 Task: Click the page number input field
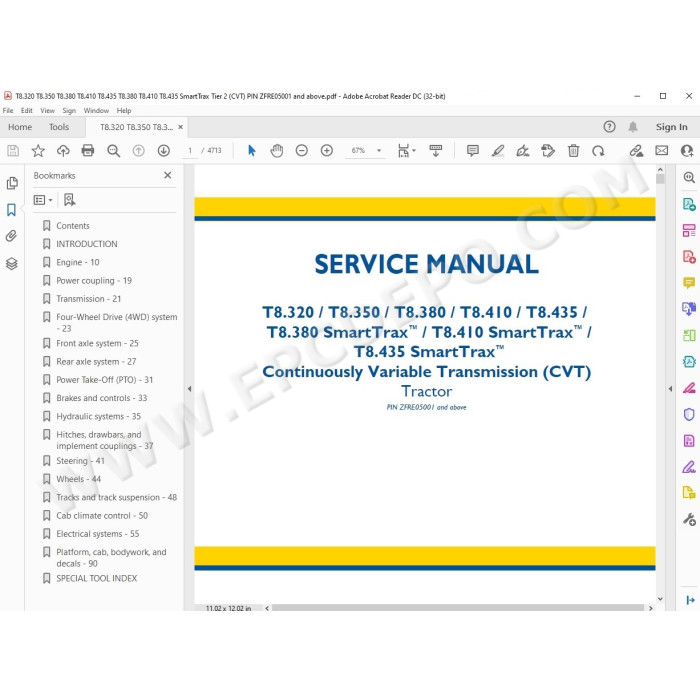click(x=190, y=151)
